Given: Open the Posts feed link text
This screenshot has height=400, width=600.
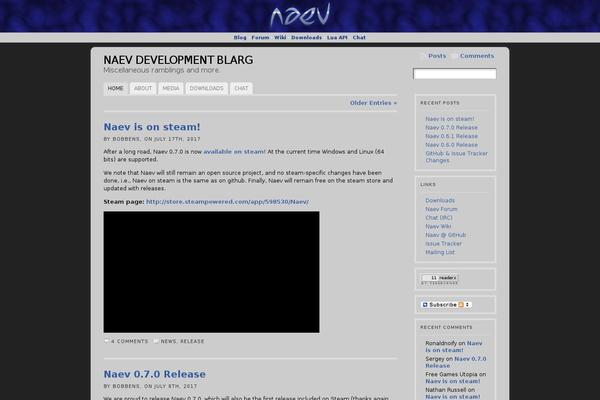Looking at the screenshot, I should [437, 56].
